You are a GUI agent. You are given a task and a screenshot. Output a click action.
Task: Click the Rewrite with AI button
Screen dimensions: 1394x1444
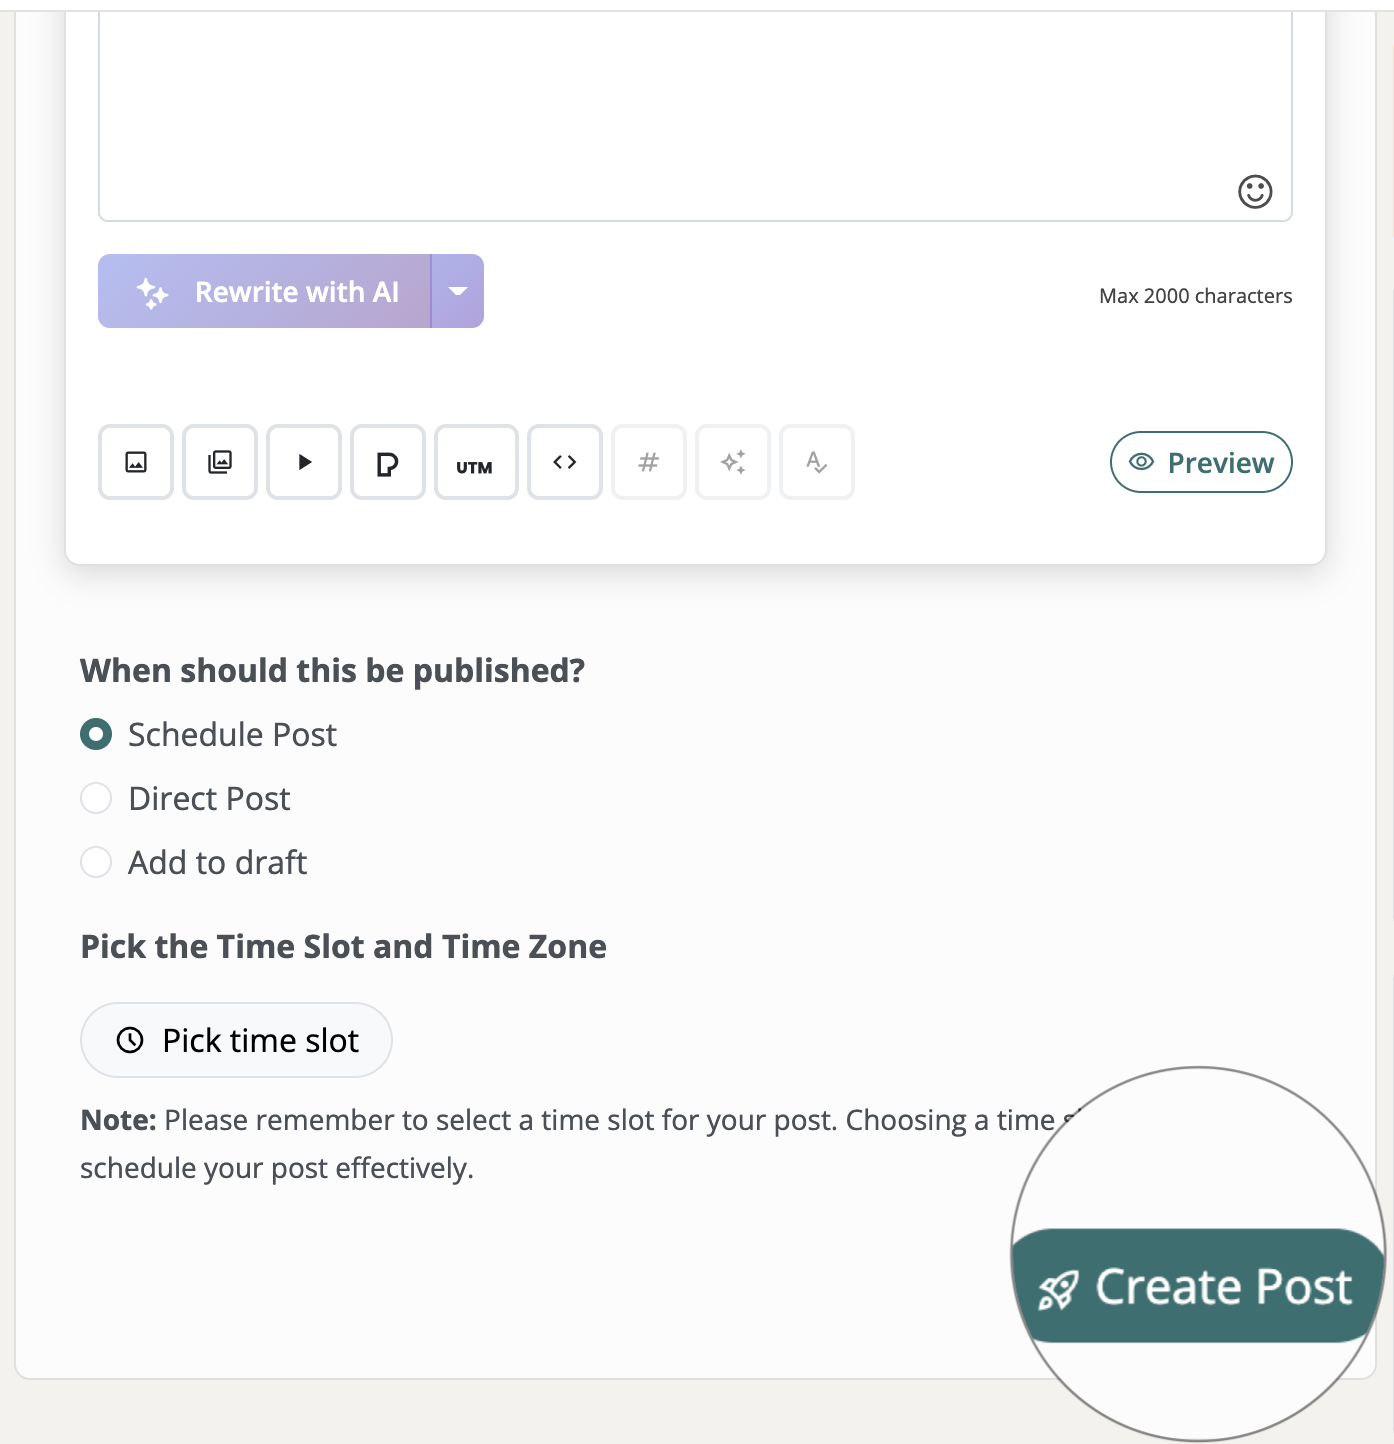pos(265,291)
